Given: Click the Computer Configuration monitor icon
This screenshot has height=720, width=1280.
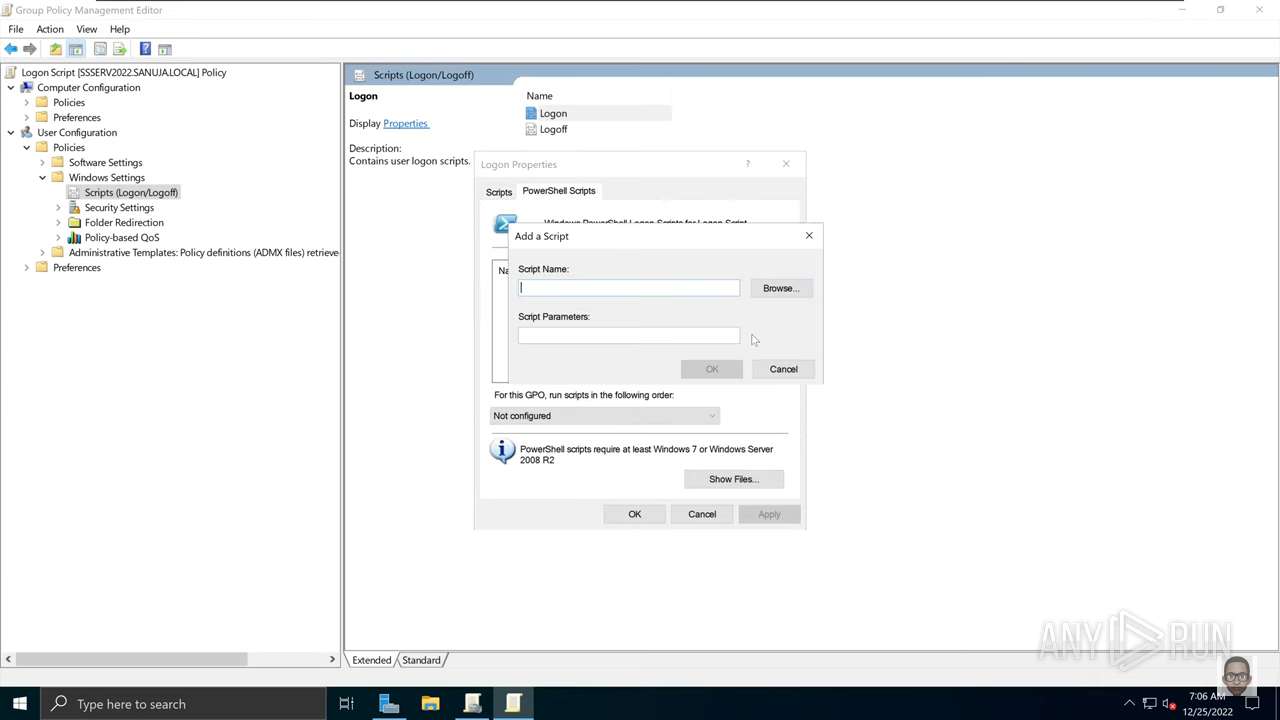Looking at the screenshot, I should coord(26,87).
